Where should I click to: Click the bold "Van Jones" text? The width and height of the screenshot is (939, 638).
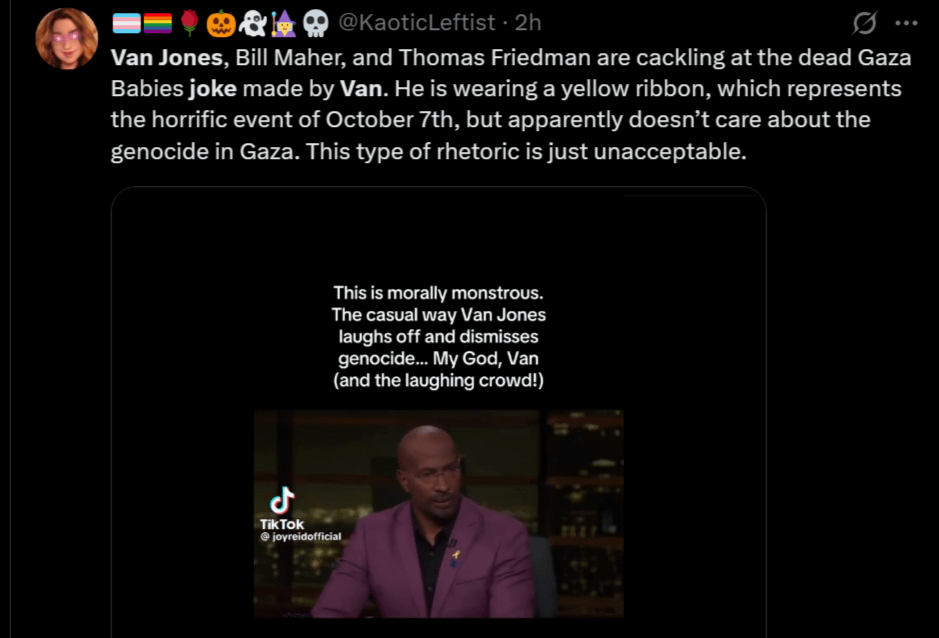(167, 58)
